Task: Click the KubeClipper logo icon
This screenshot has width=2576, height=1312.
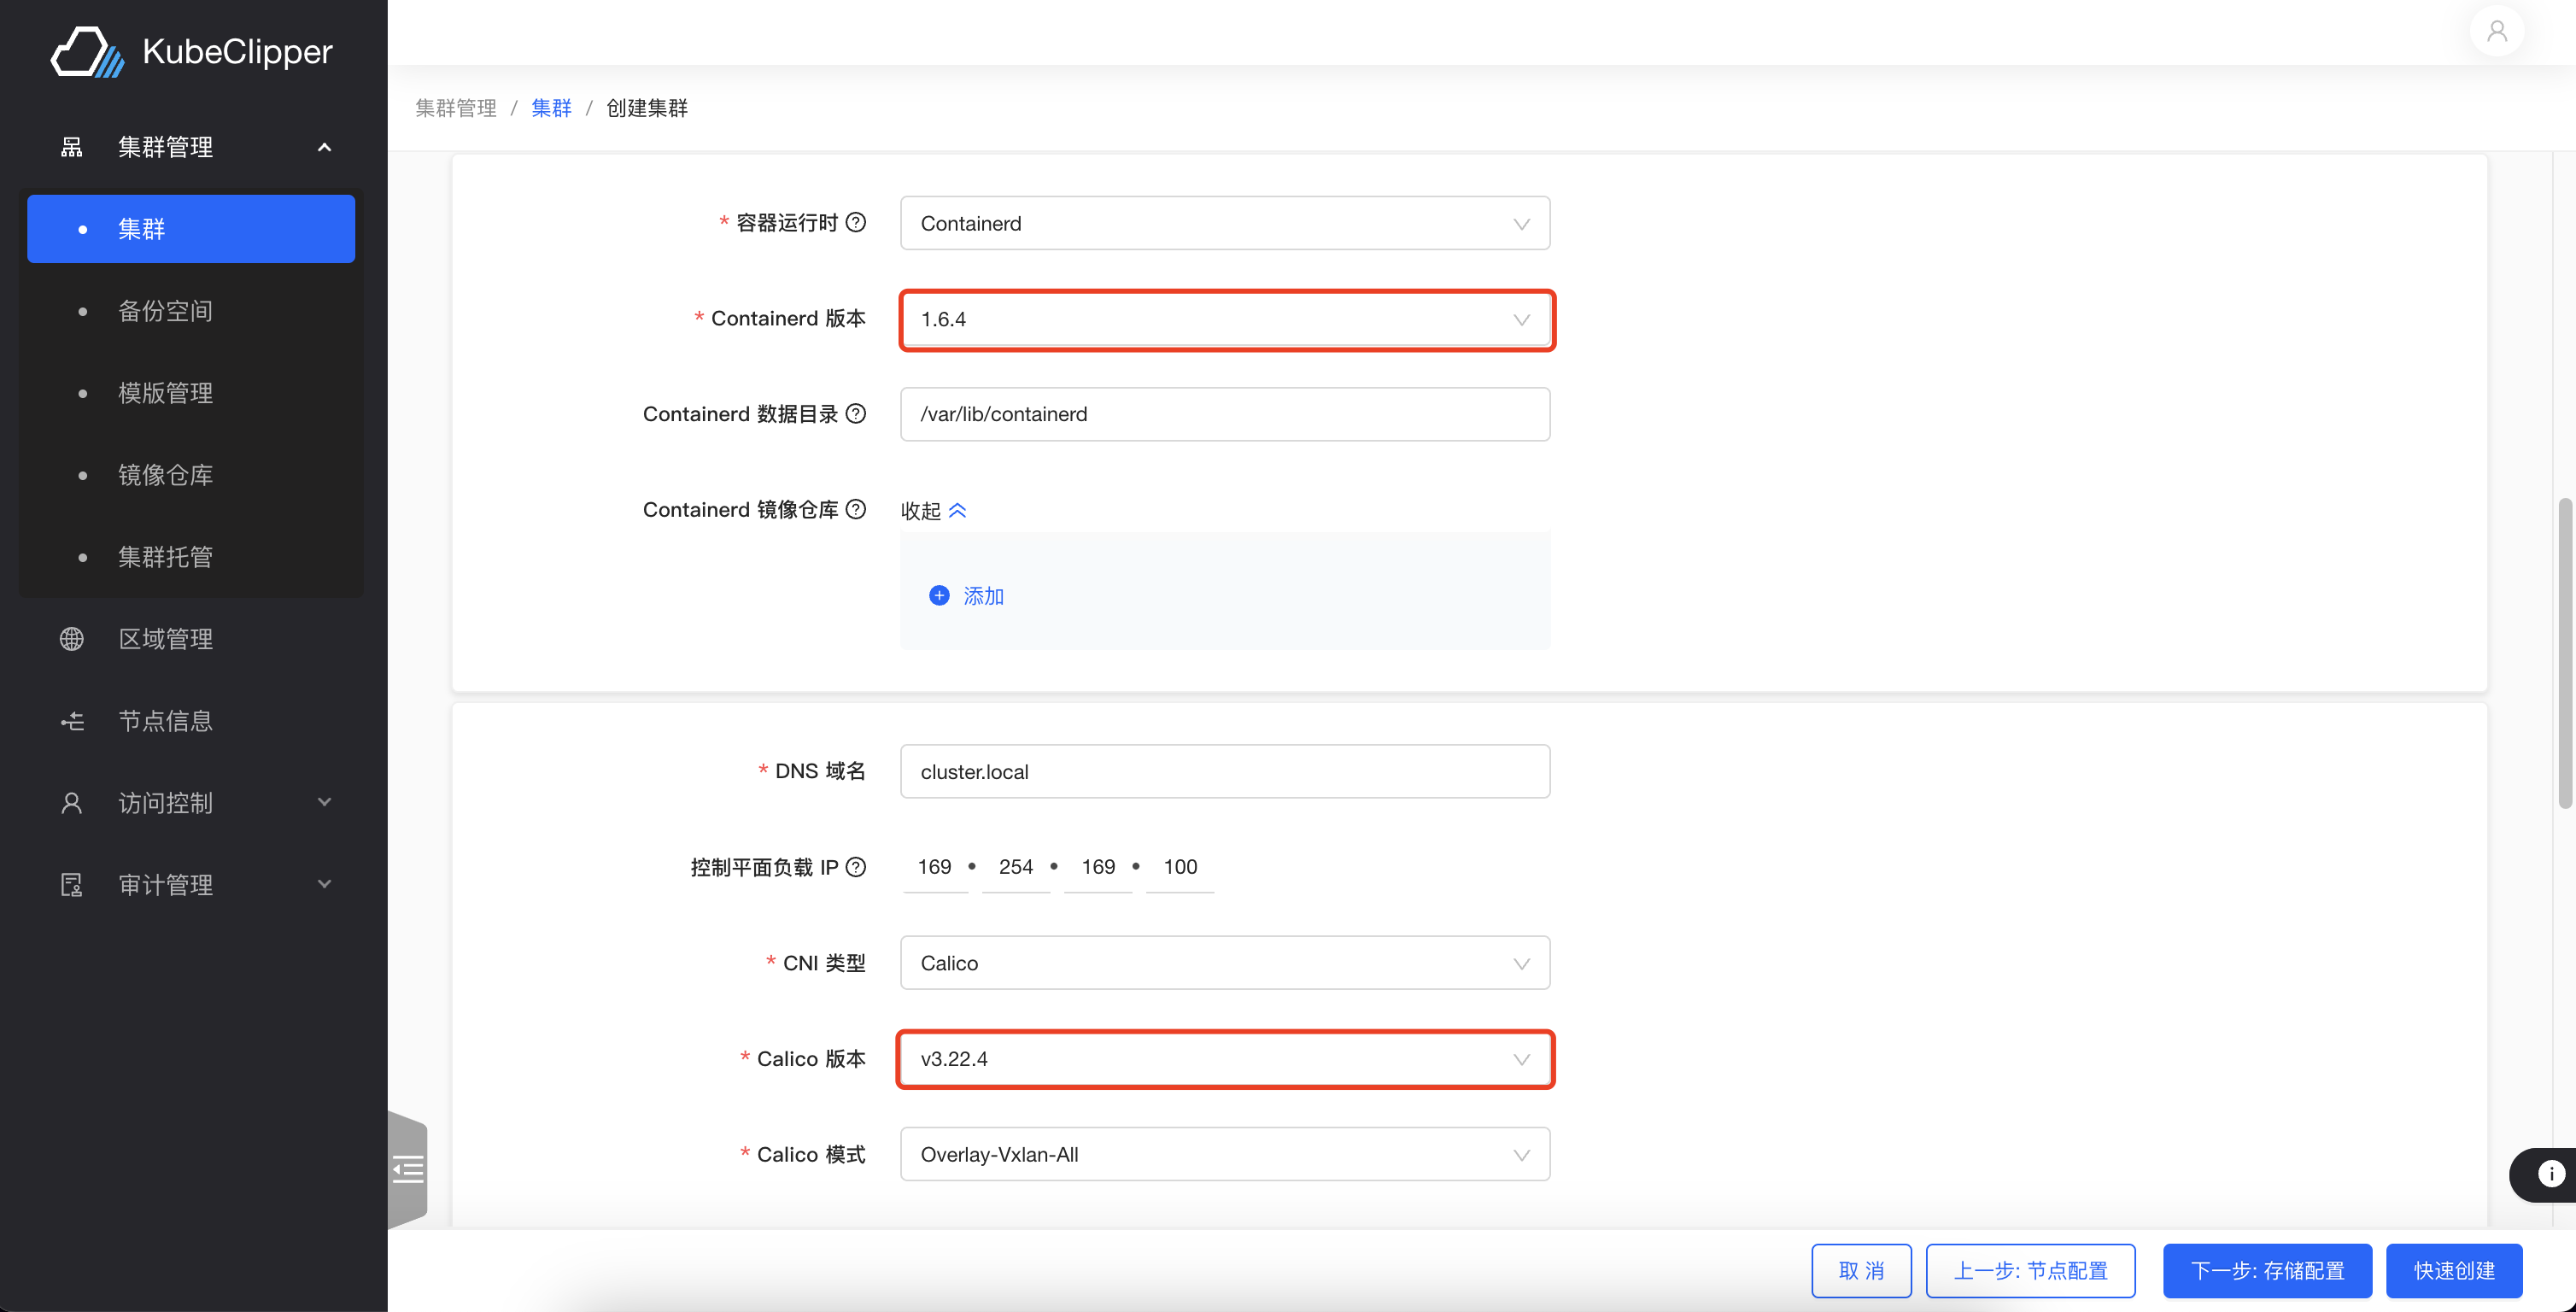Action: (87, 52)
